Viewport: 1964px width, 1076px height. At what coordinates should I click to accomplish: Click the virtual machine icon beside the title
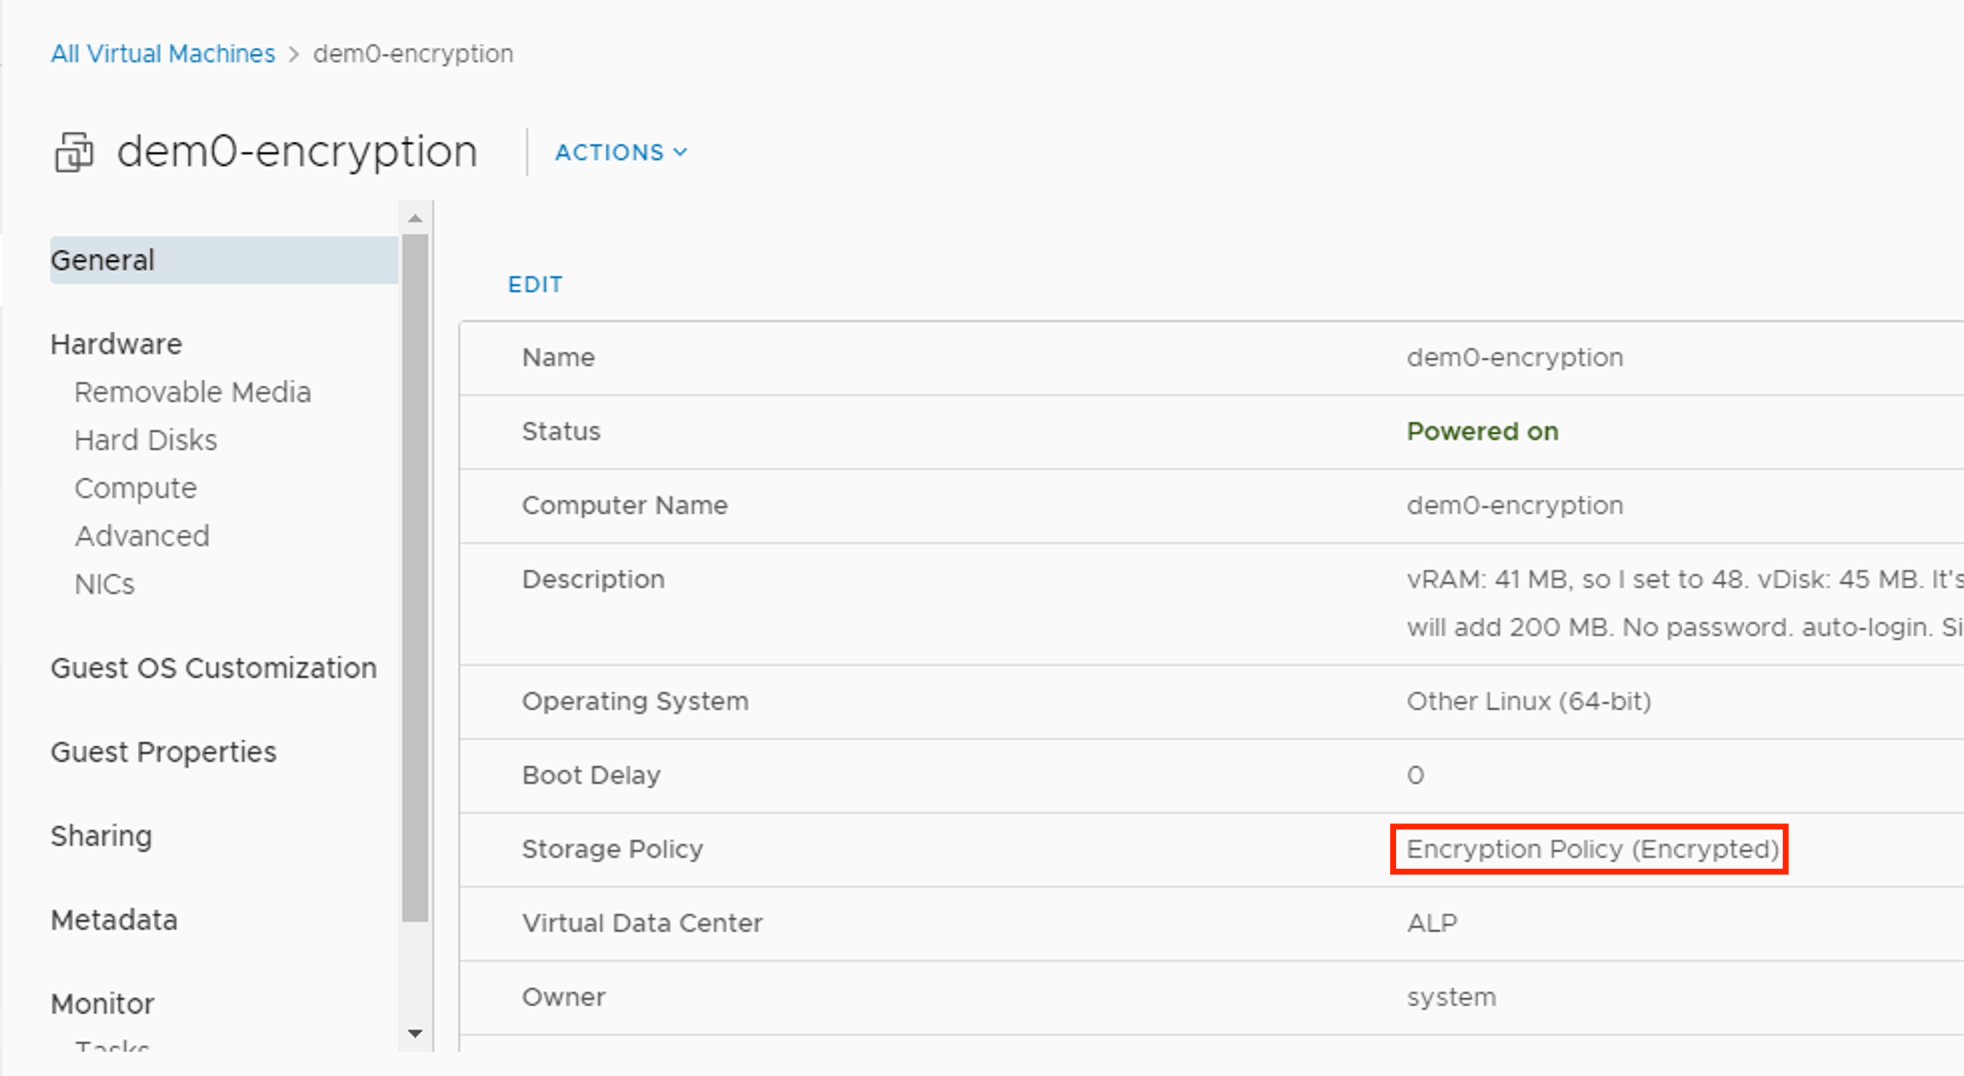[x=74, y=153]
